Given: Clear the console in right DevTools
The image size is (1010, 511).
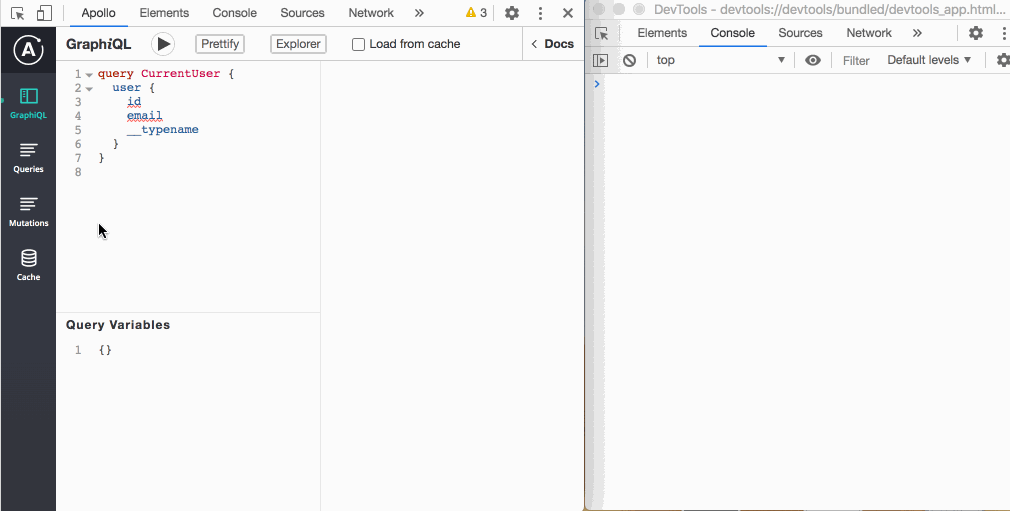Looking at the screenshot, I should pyautogui.click(x=629, y=60).
